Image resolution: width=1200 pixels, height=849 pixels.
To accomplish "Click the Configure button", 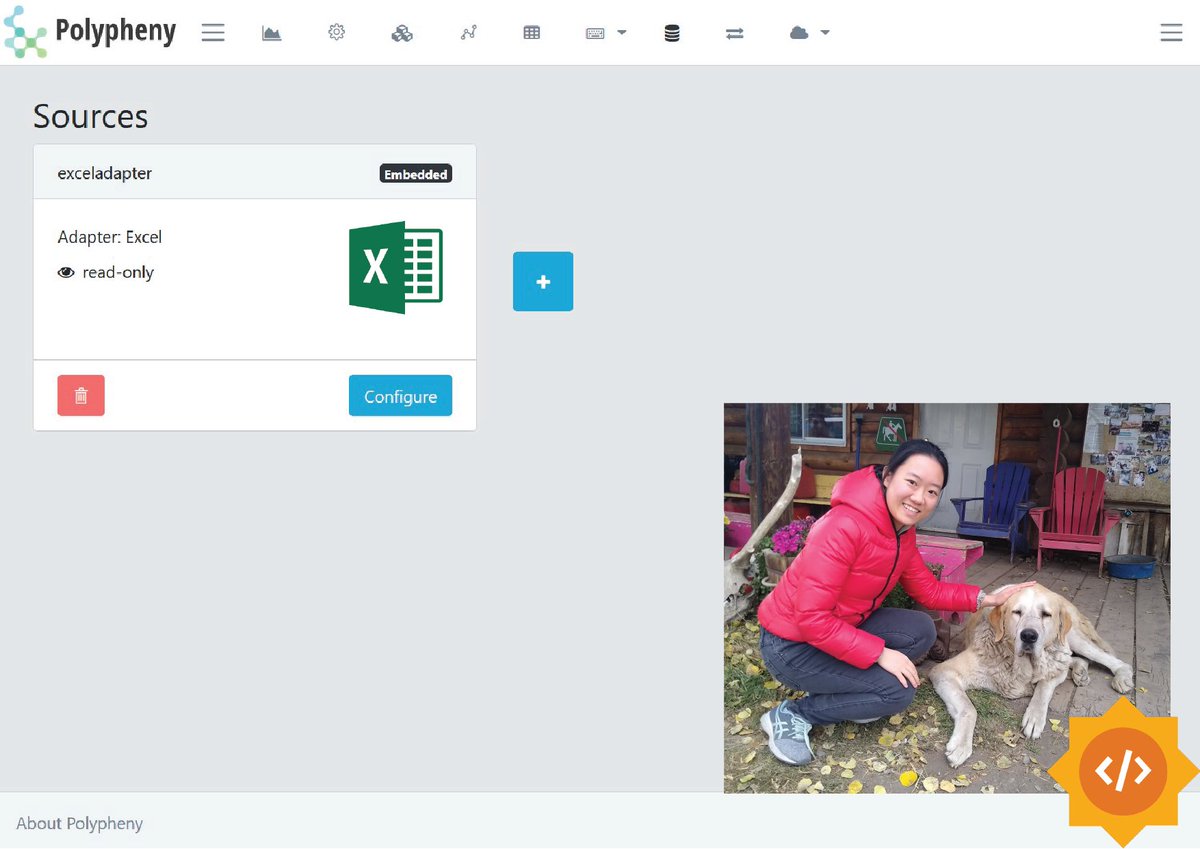I will coord(400,396).
